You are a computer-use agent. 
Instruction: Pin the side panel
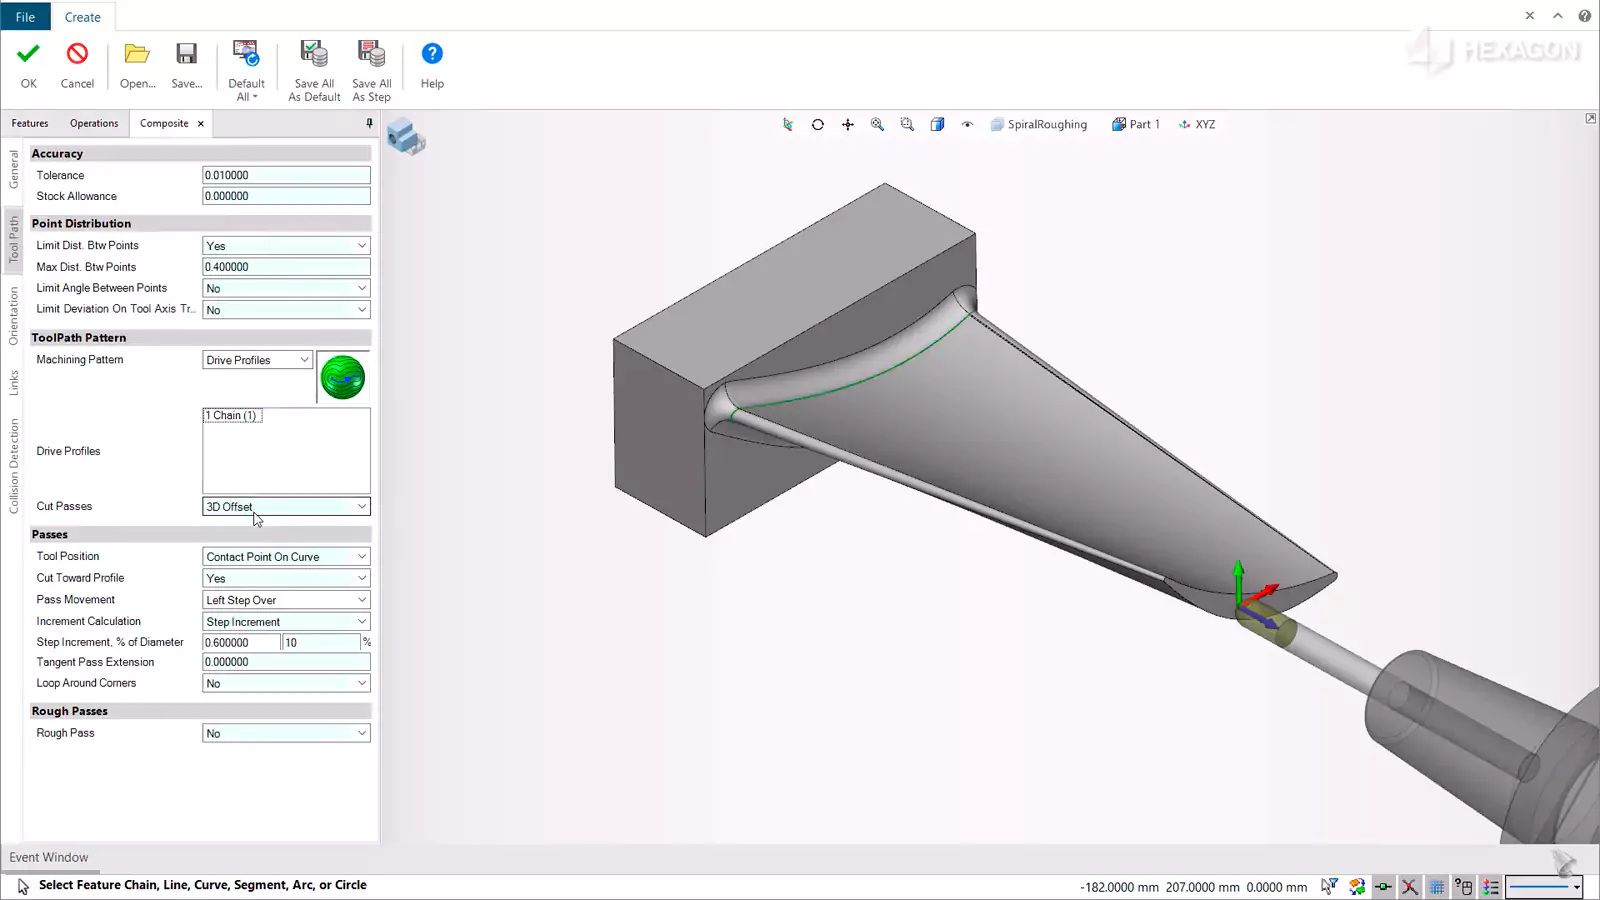[369, 123]
